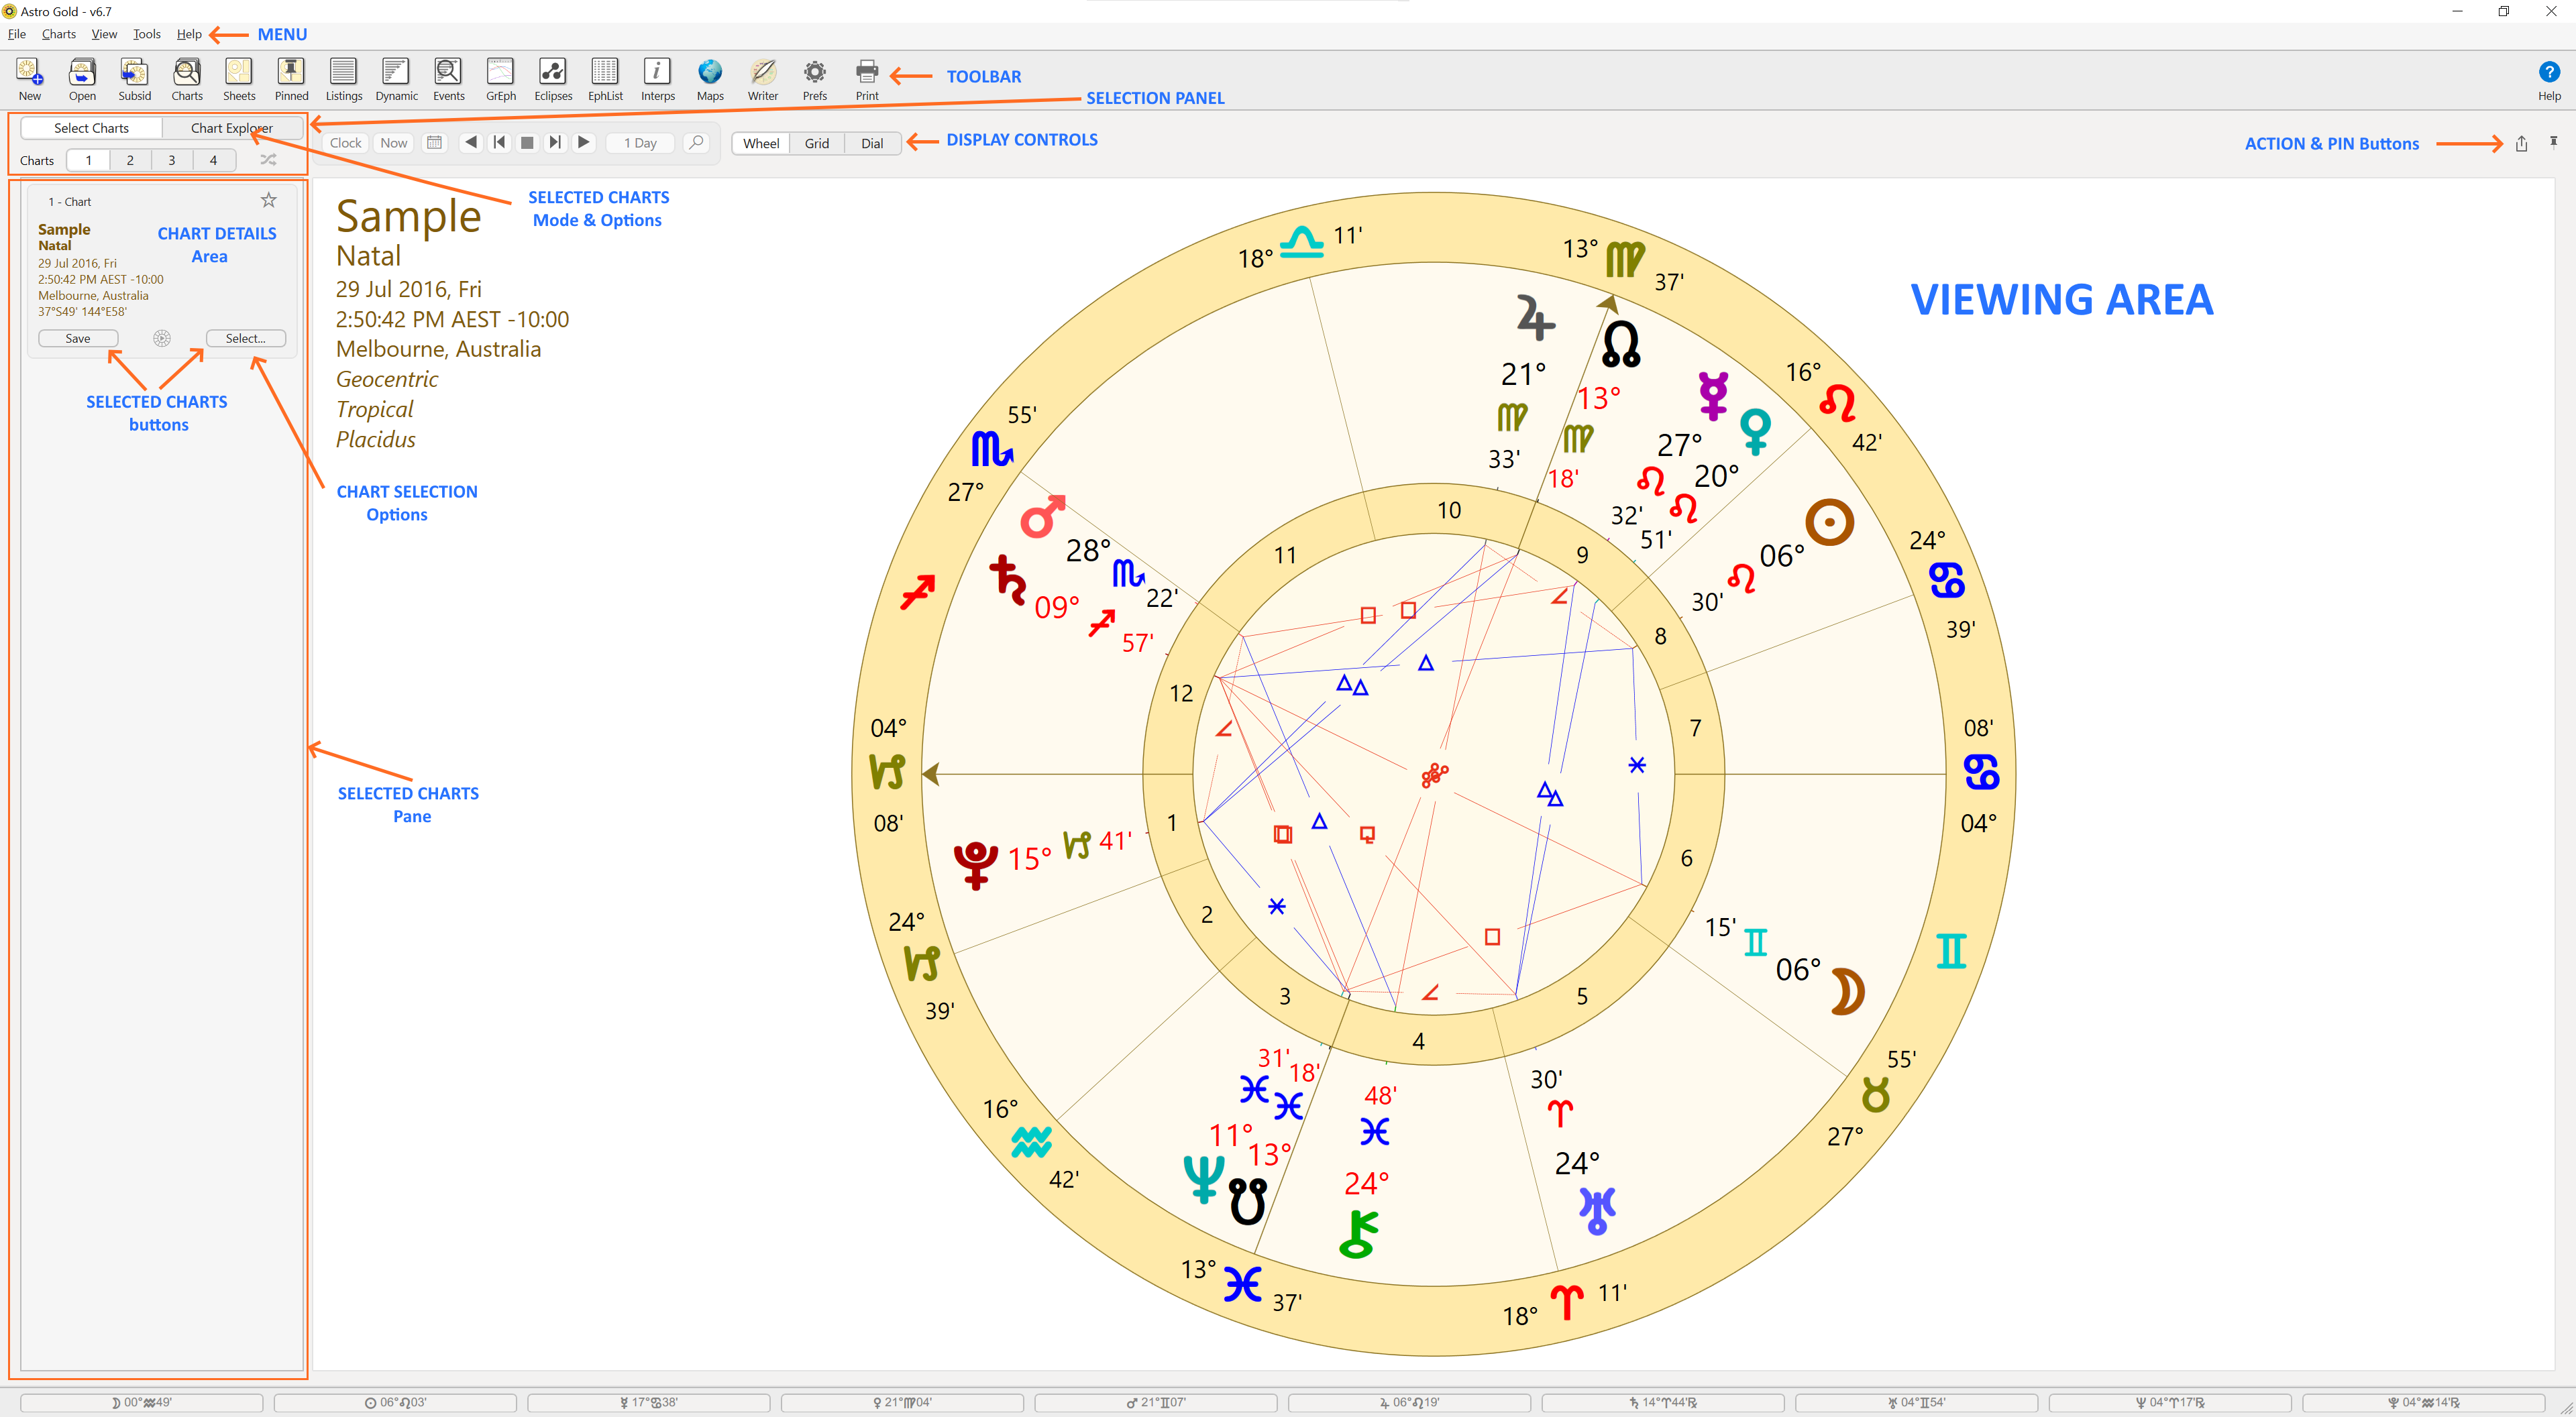Open the File menu
This screenshot has height=1417, width=2576.
[17, 34]
